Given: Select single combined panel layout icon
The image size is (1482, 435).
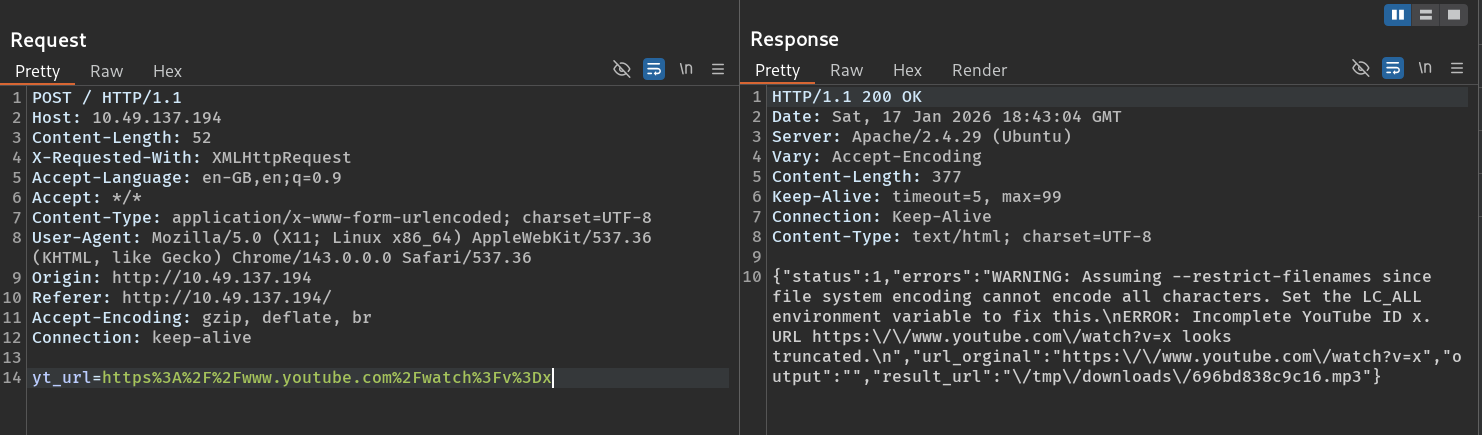Looking at the screenshot, I should point(1454,15).
